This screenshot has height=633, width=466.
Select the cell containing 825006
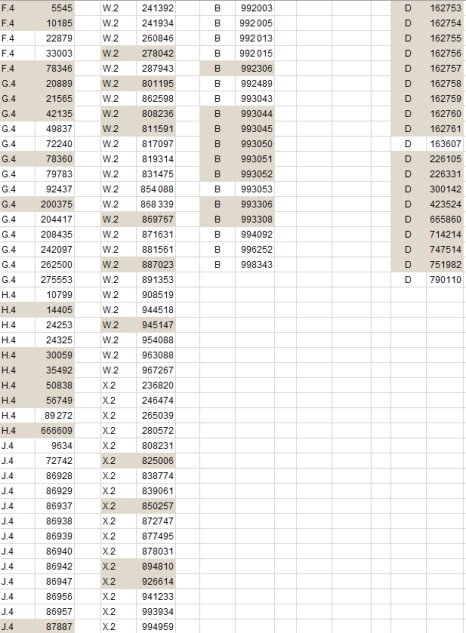coord(156,461)
